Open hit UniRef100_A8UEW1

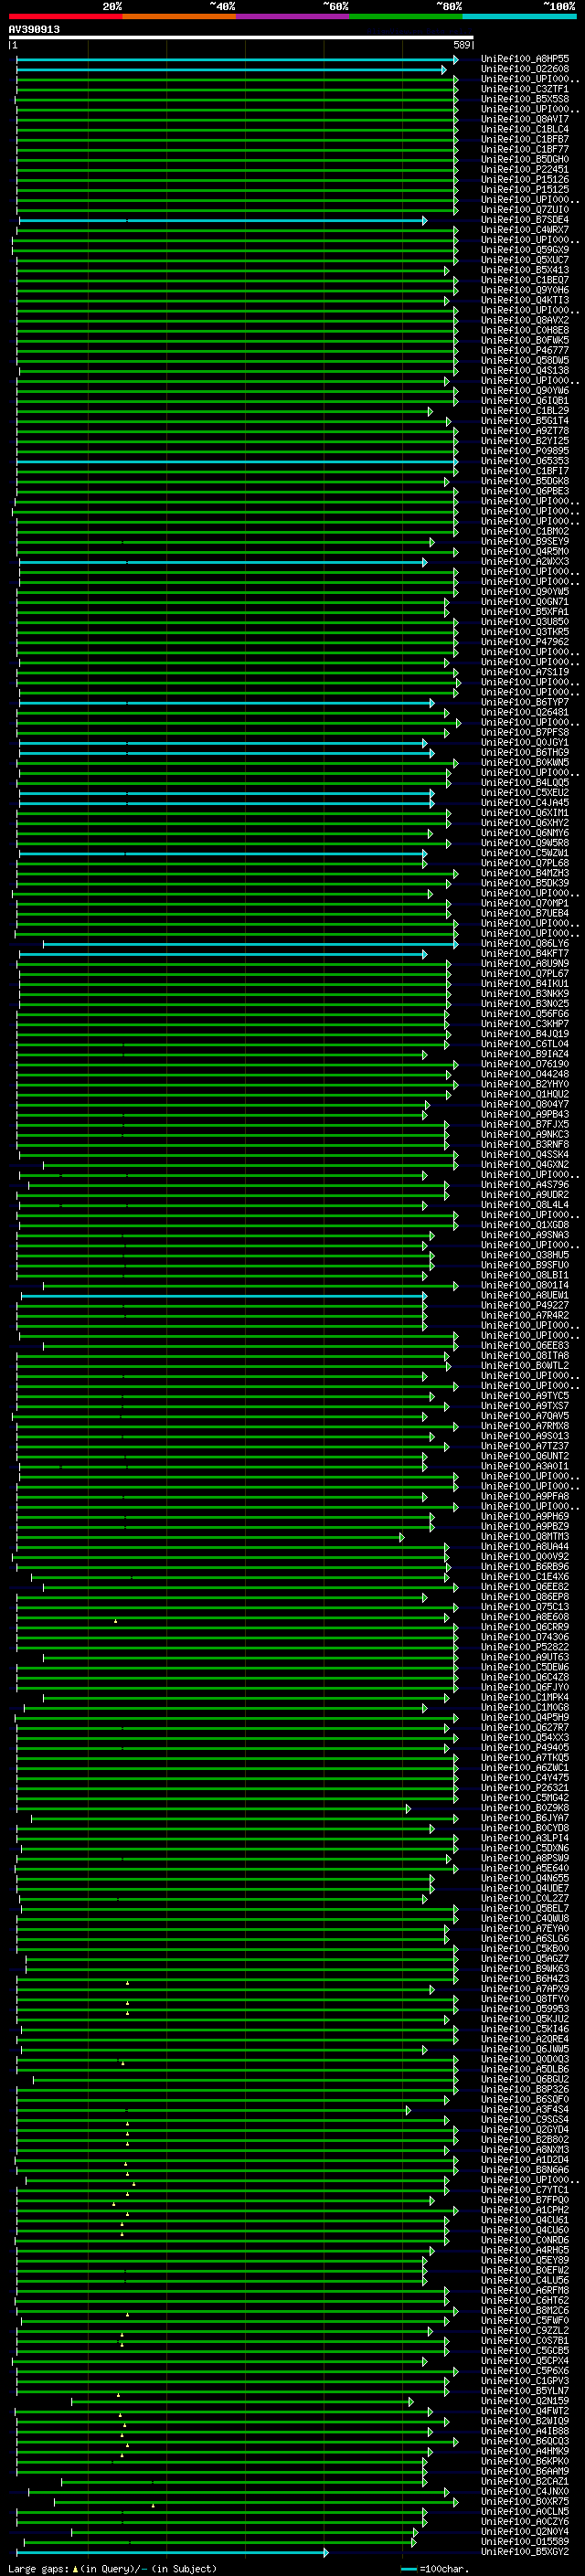click(525, 1296)
